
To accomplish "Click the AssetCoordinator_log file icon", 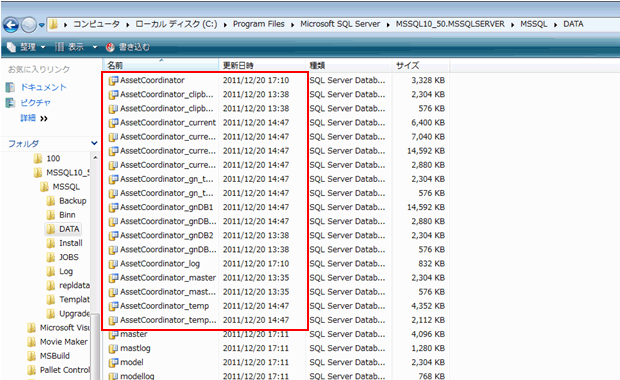I will click(113, 264).
